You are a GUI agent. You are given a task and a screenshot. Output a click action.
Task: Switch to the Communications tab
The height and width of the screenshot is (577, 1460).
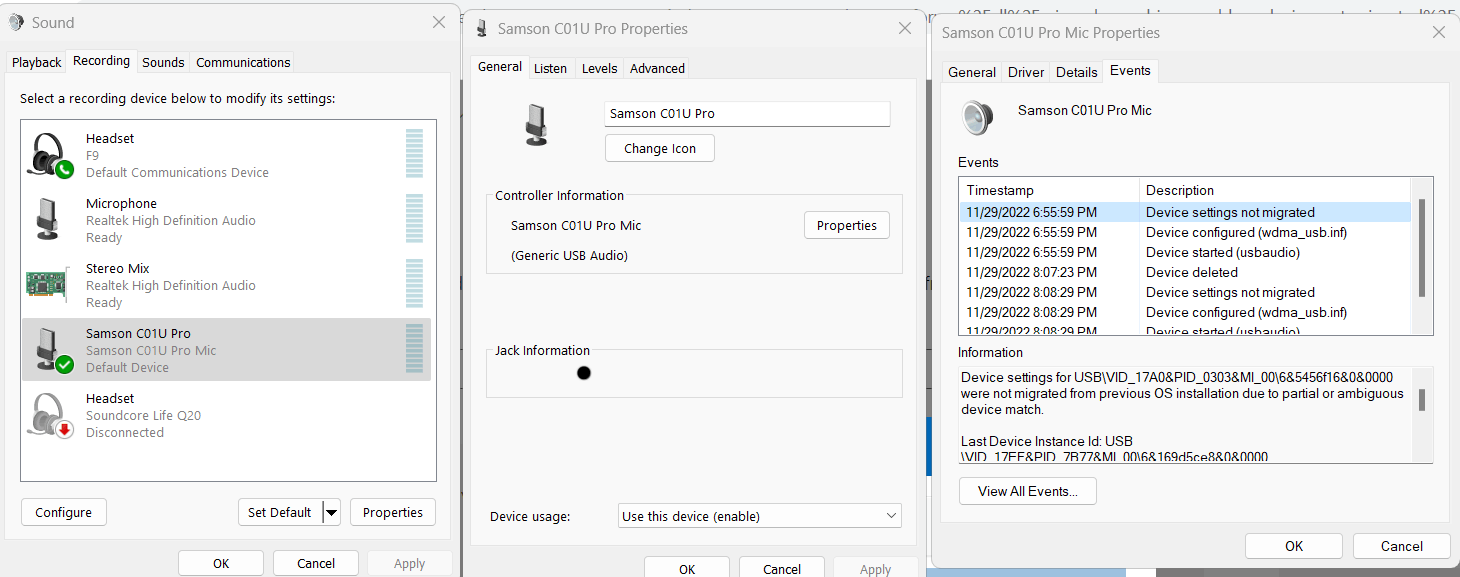click(x=243, y=62)
